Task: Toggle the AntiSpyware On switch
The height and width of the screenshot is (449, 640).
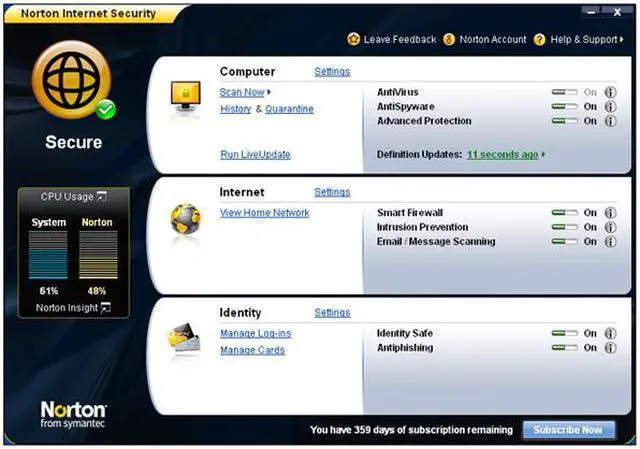Action: click(564, 107)
